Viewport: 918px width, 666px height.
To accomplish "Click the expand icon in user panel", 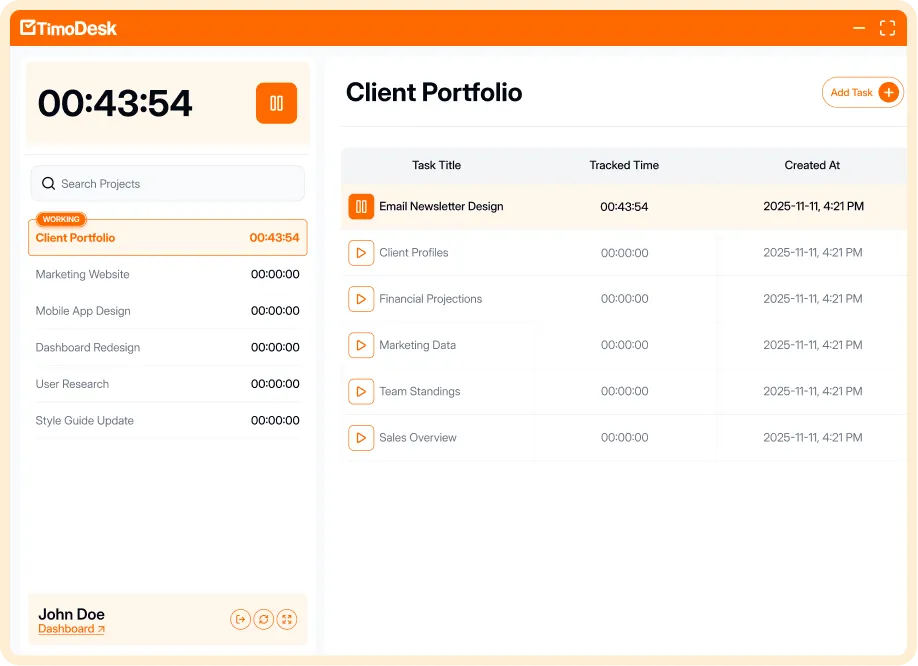I will [x=287, y=620].
